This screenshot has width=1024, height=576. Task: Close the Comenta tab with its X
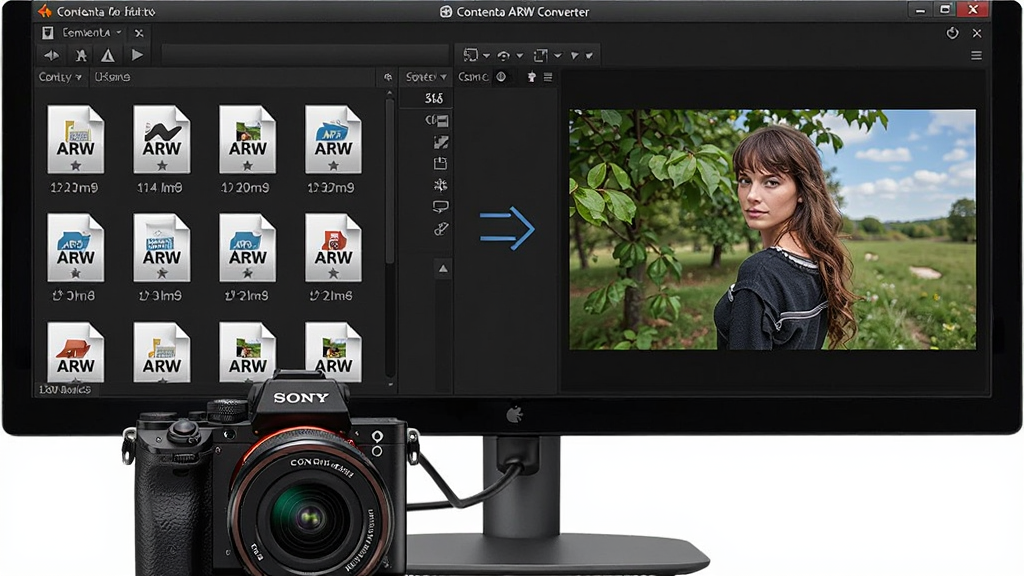[139, 33]
